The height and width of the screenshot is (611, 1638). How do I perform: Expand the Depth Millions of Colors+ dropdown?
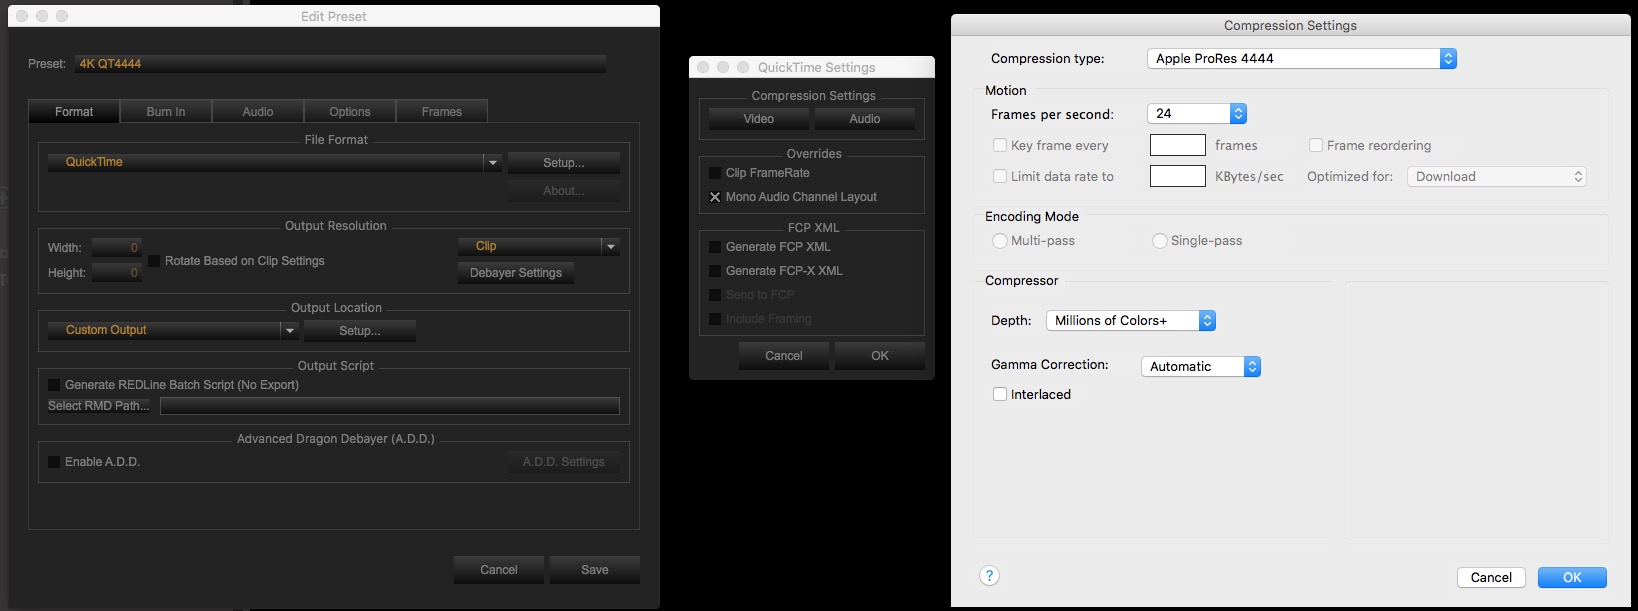(x=1130, y=321)
